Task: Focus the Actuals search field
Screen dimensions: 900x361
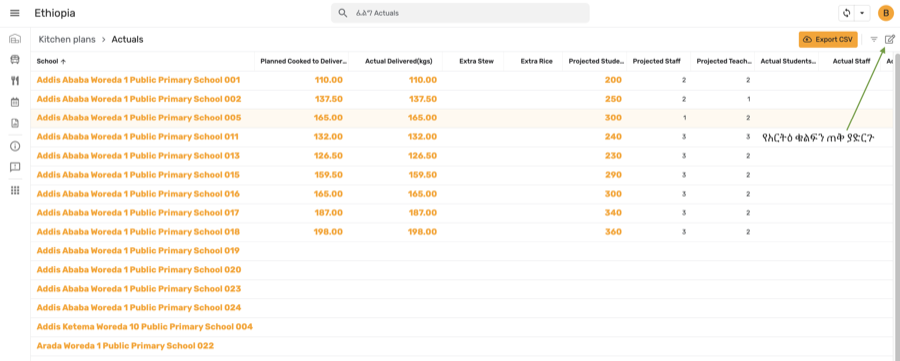Action: (x=460, y=13)
